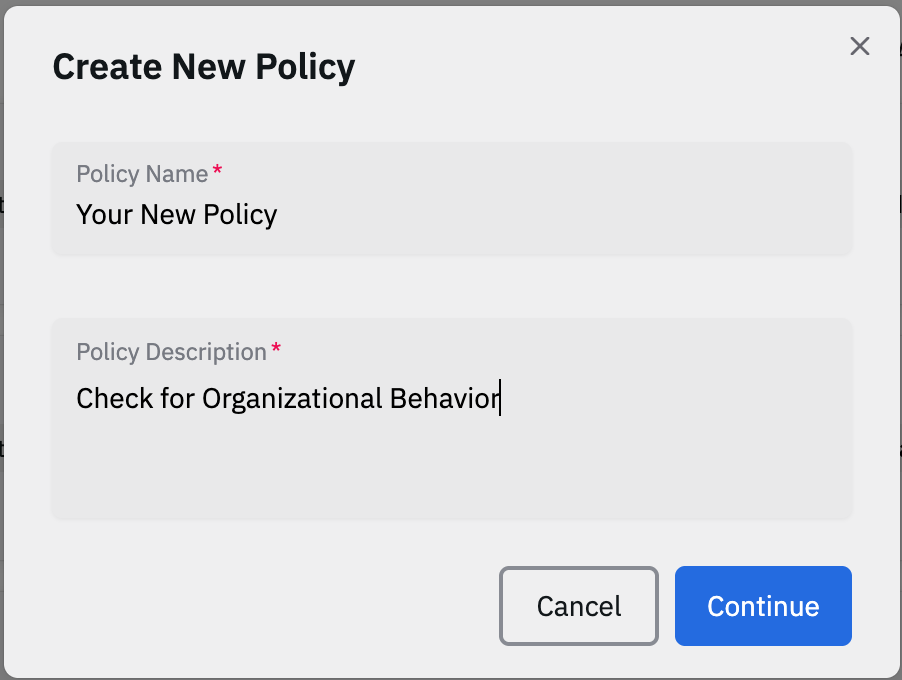Click the word "Behavior" in the description

tap(444, 399)
